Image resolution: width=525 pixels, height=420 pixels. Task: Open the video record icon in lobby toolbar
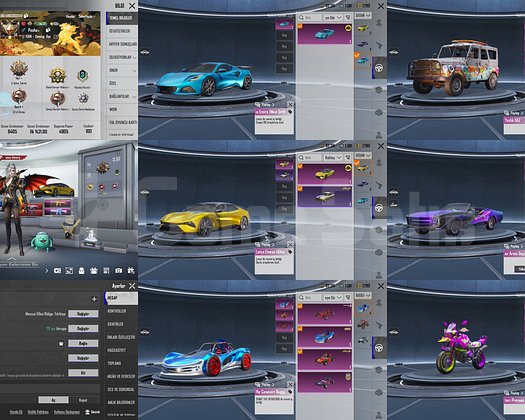[x=57, y=271]
